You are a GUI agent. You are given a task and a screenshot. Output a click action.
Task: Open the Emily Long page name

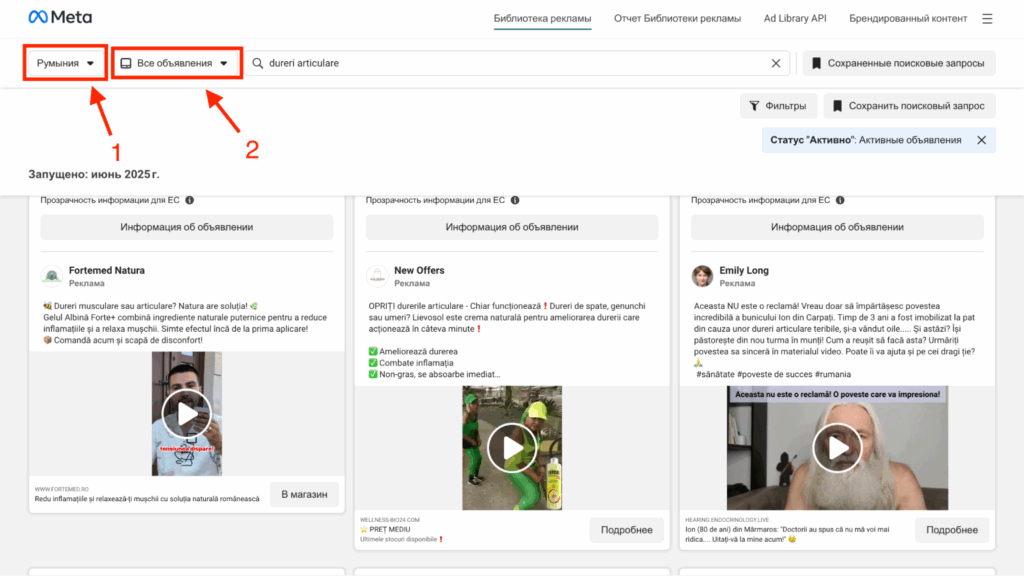[x=744, y=270]
